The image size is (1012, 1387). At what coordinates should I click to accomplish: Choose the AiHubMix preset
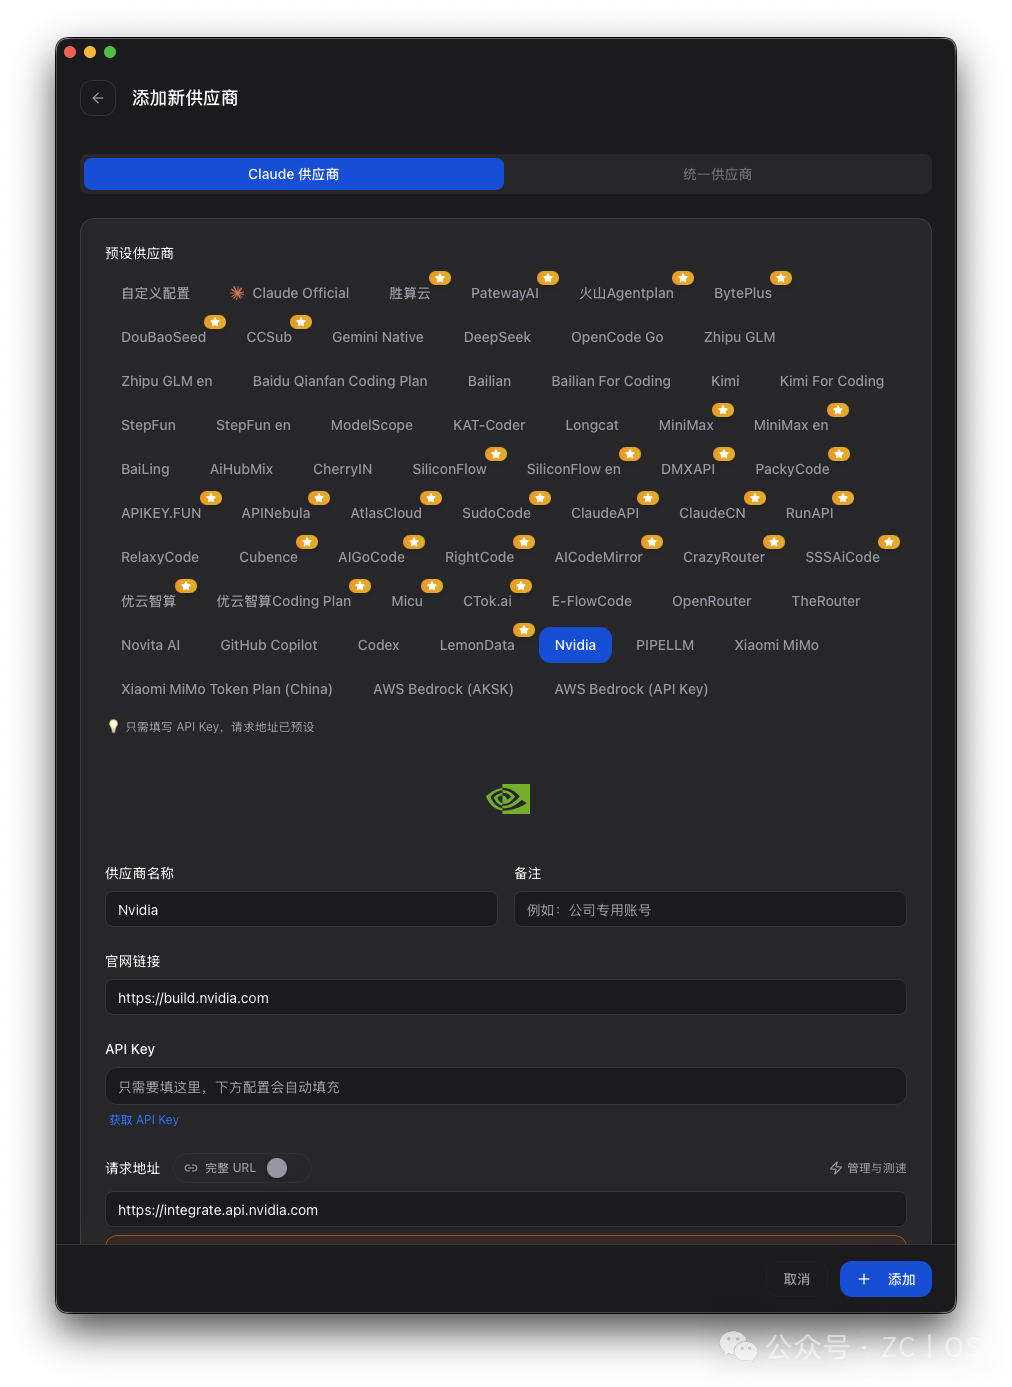(x=241, y=469)
